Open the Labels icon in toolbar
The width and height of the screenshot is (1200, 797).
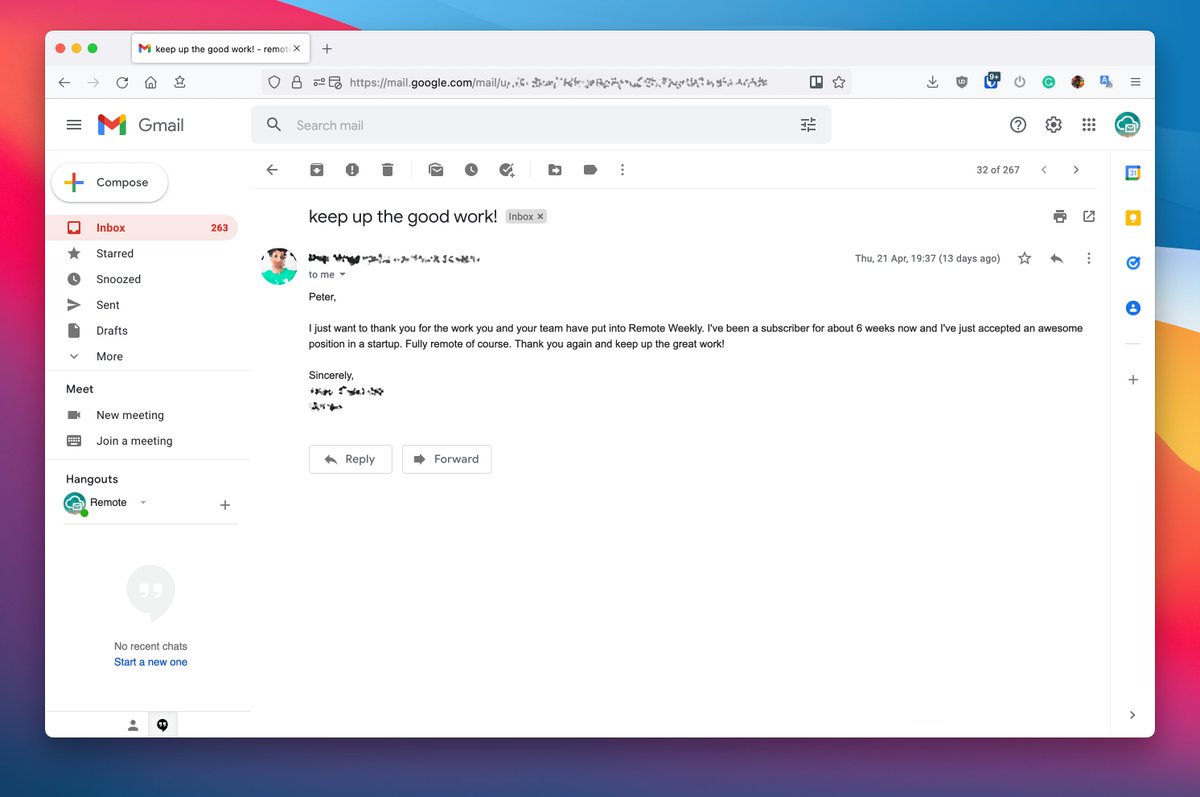coord(590,170)
